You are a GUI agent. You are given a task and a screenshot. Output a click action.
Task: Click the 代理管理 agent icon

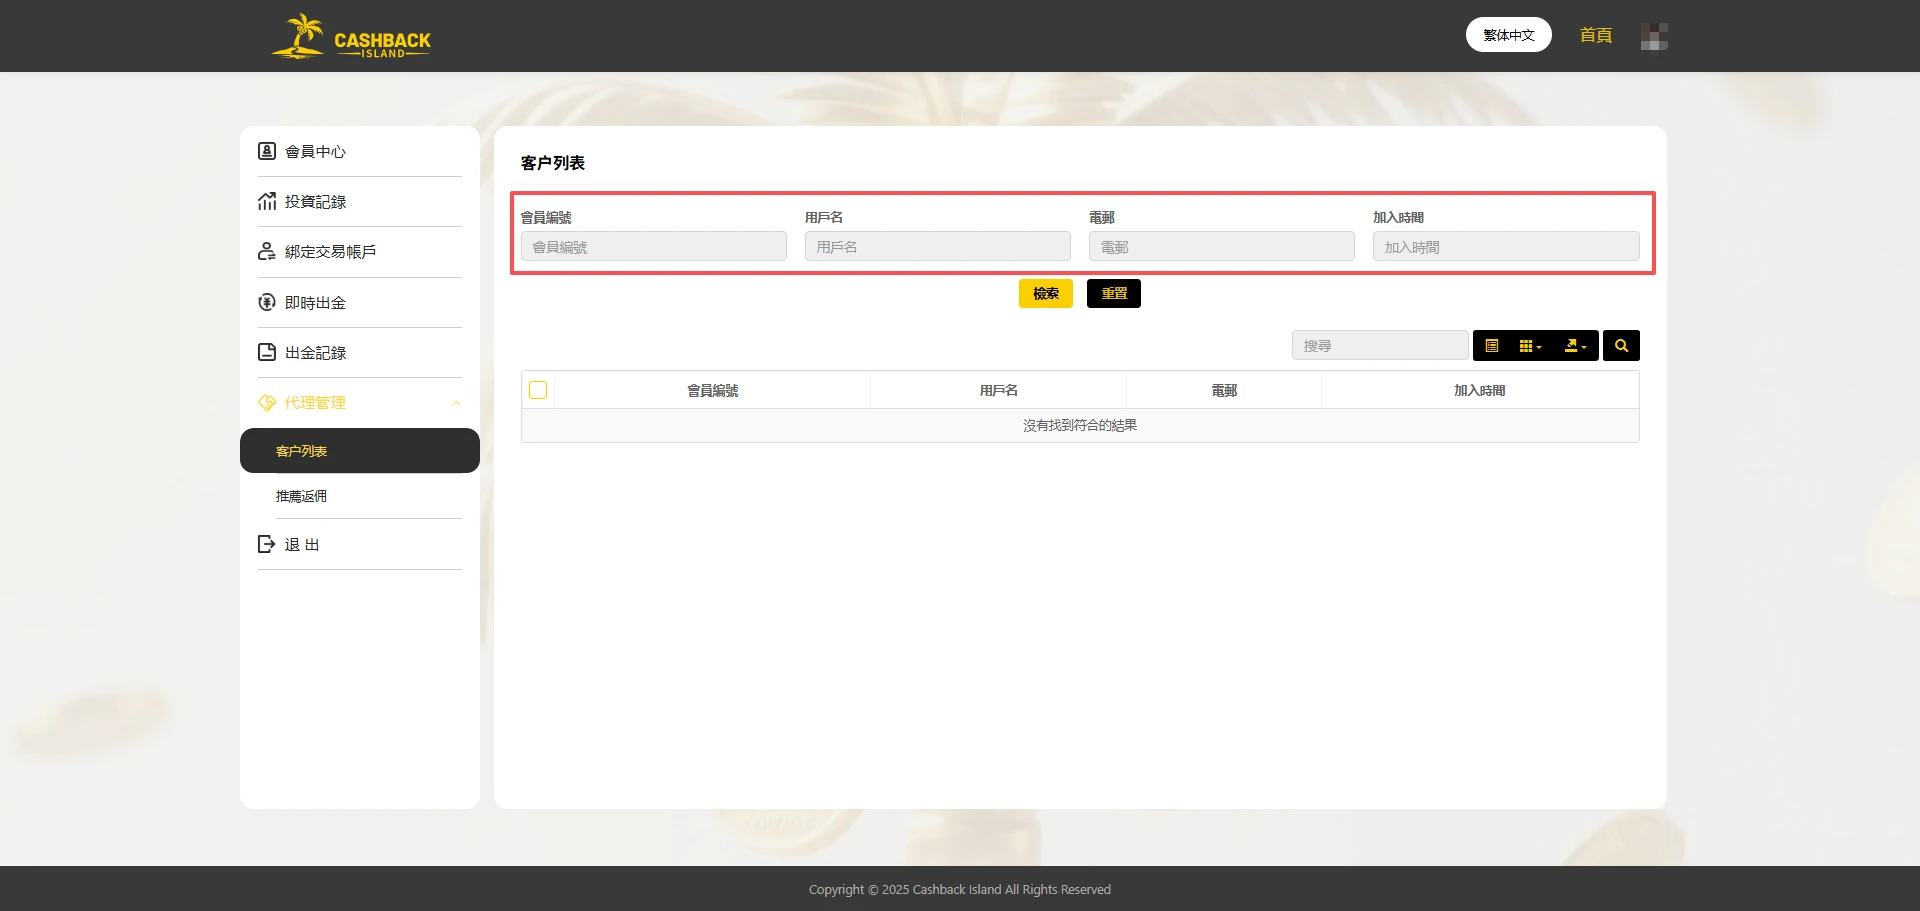266,402
